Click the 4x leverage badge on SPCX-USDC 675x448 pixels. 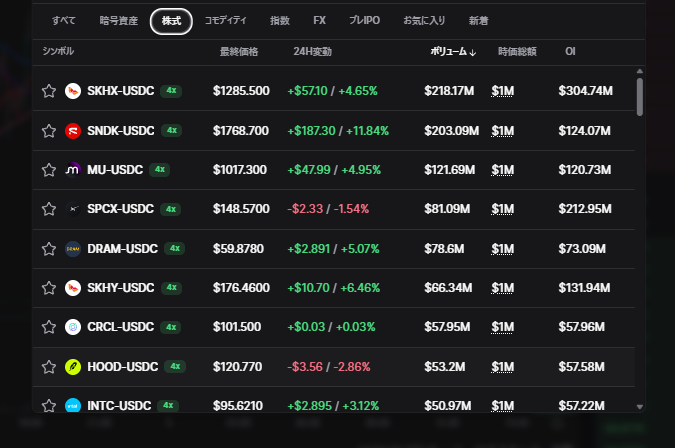[x=171, y=209]
